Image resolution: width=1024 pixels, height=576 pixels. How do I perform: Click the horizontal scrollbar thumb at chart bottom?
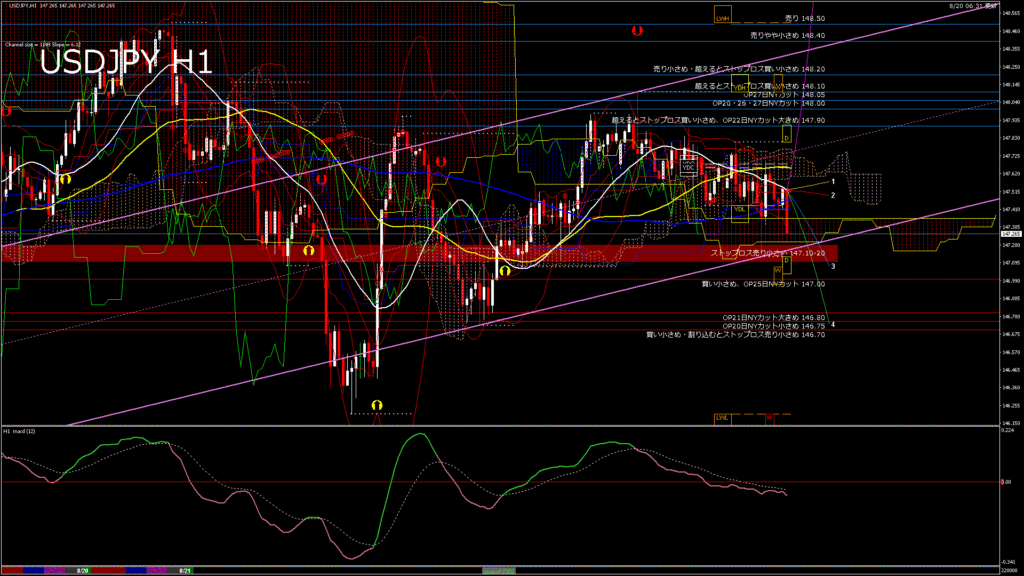[500, 569]
